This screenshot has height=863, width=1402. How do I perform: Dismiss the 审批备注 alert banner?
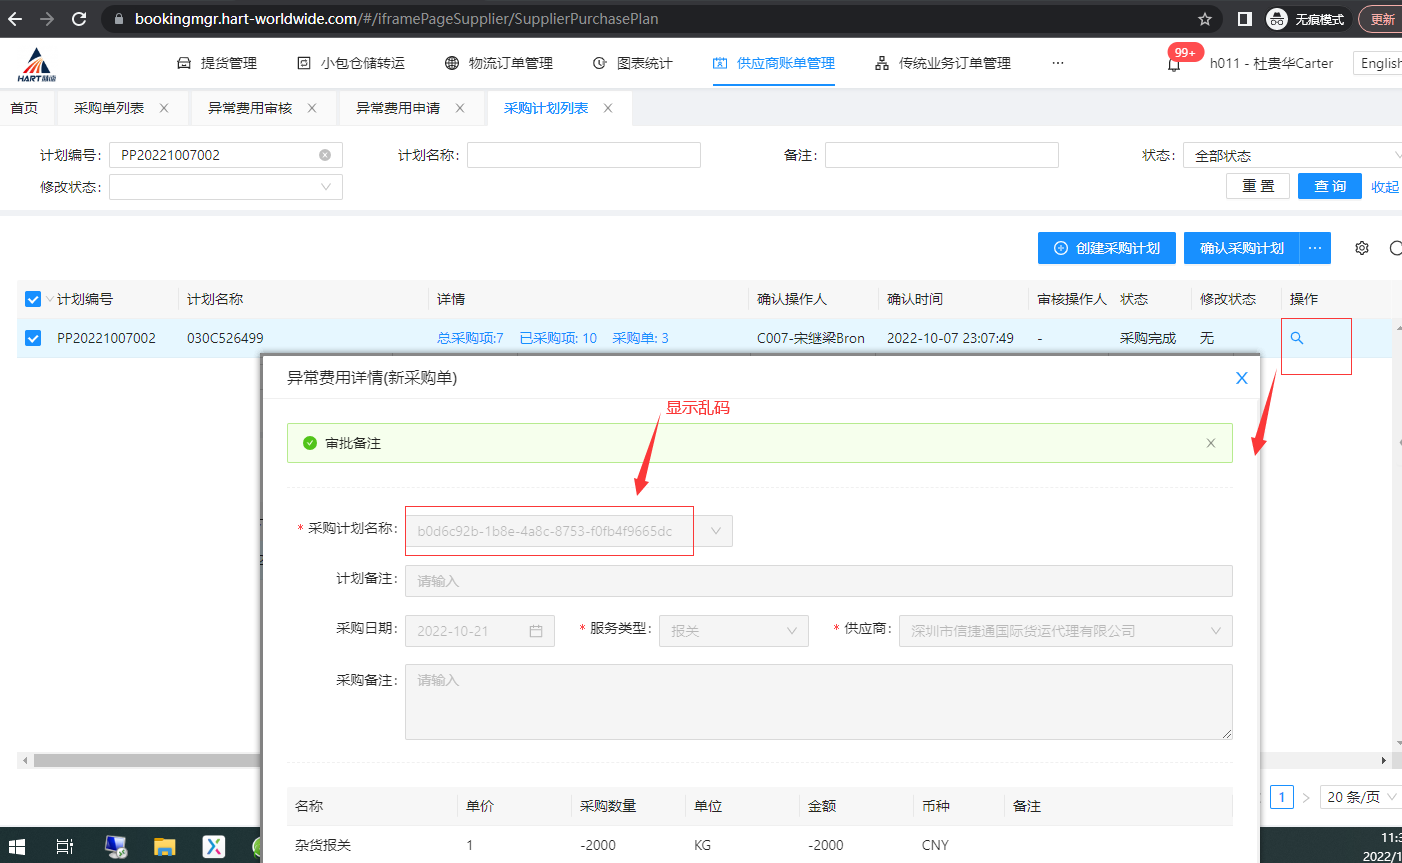[1210, 443]
